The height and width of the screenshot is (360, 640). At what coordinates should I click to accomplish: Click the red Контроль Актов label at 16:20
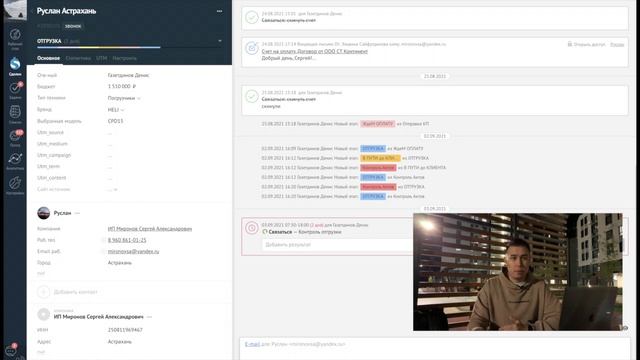point(378,187)
